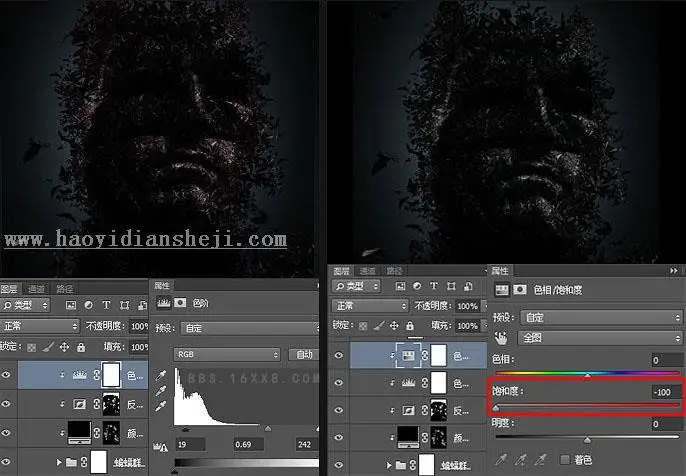Switch to 图层 tab in Levels screenshot
Viewport: 686px width, 476px height.
[9, 289]
